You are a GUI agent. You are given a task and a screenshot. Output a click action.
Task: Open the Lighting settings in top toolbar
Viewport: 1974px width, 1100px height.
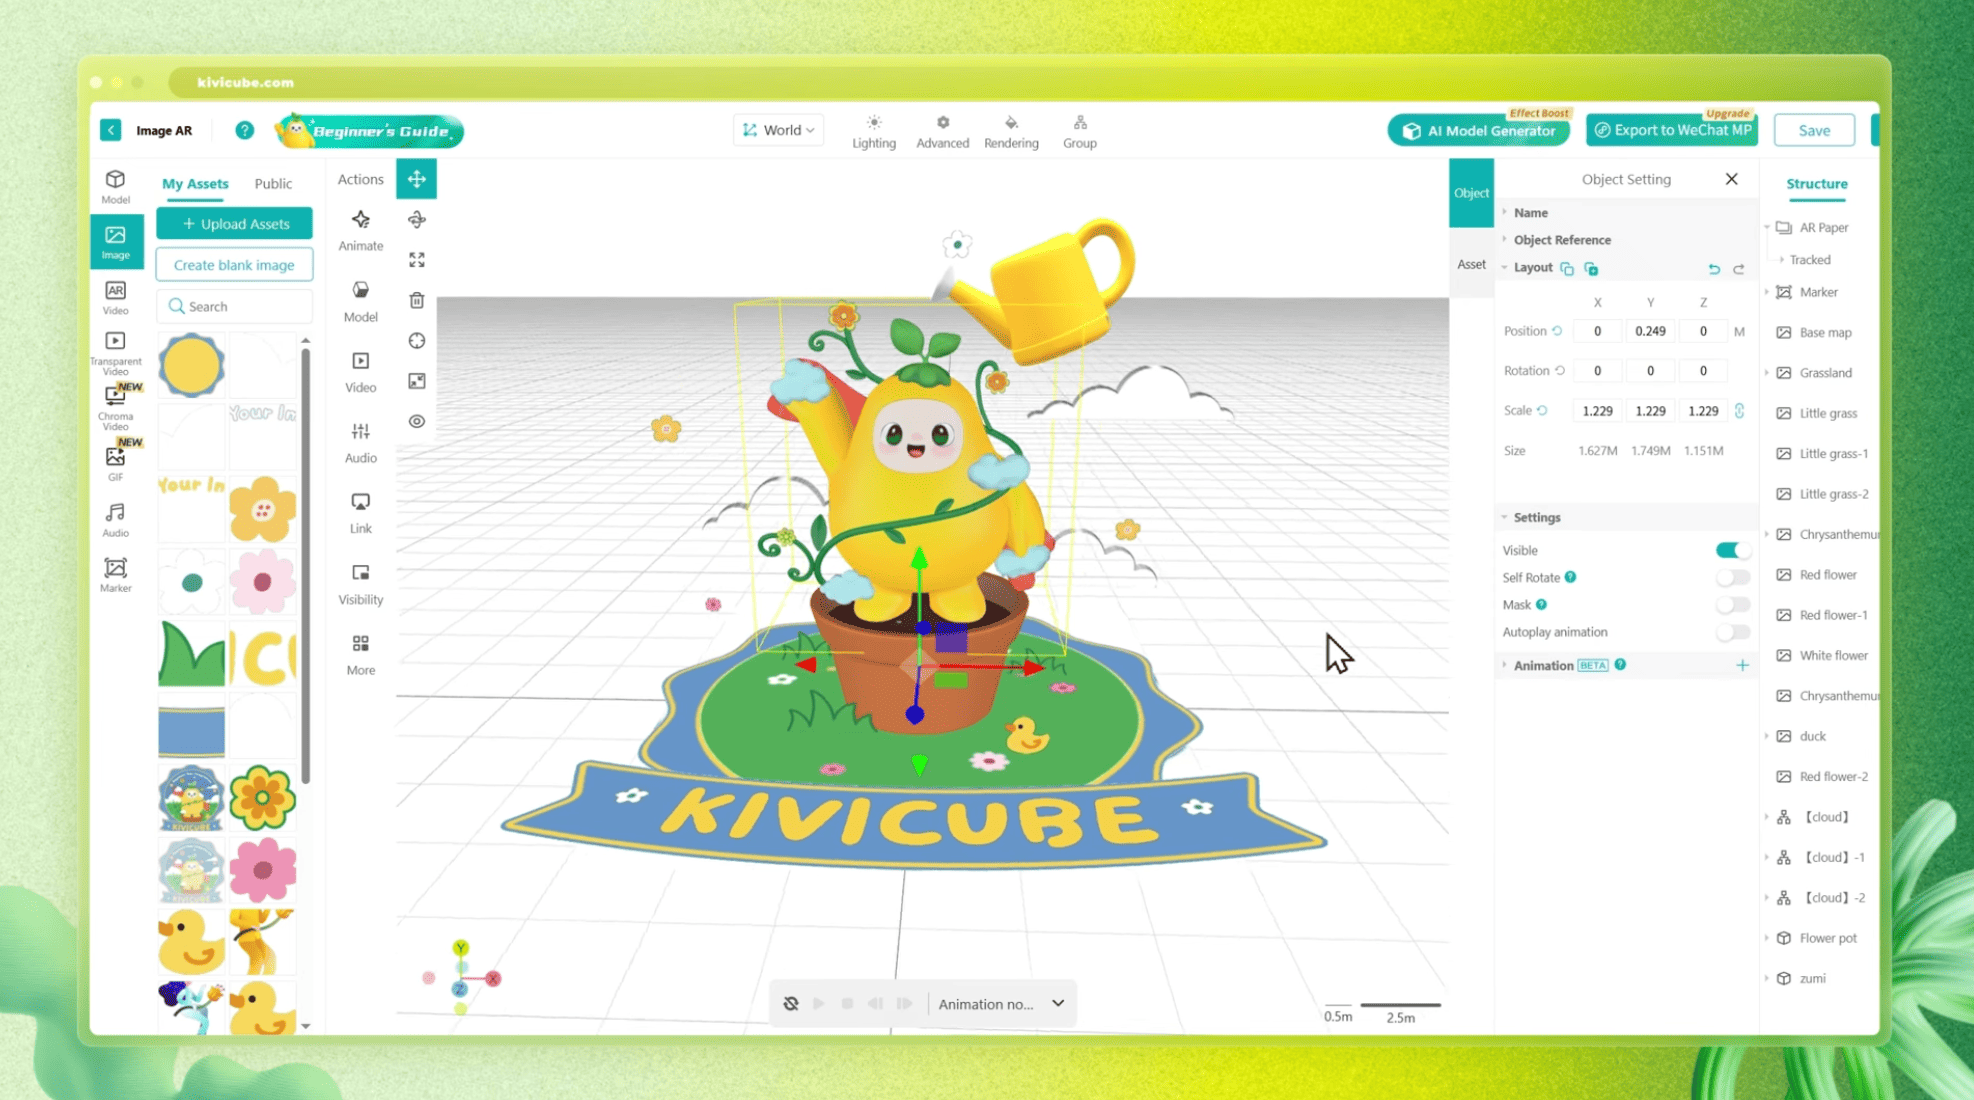point(873,130)
